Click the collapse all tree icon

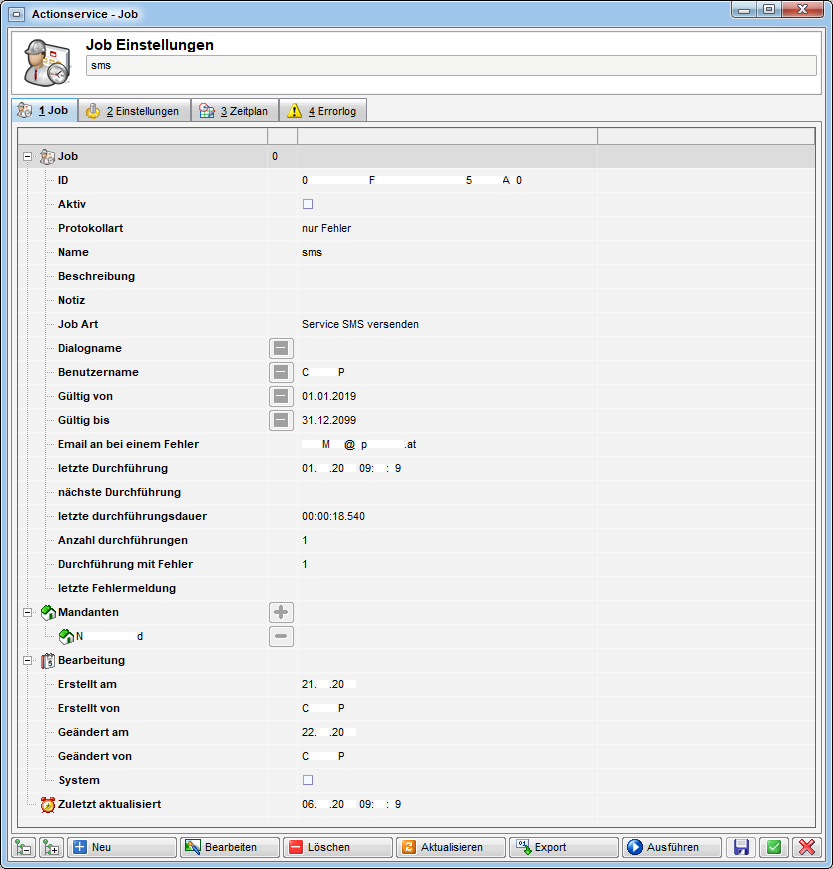click(24, 847)
